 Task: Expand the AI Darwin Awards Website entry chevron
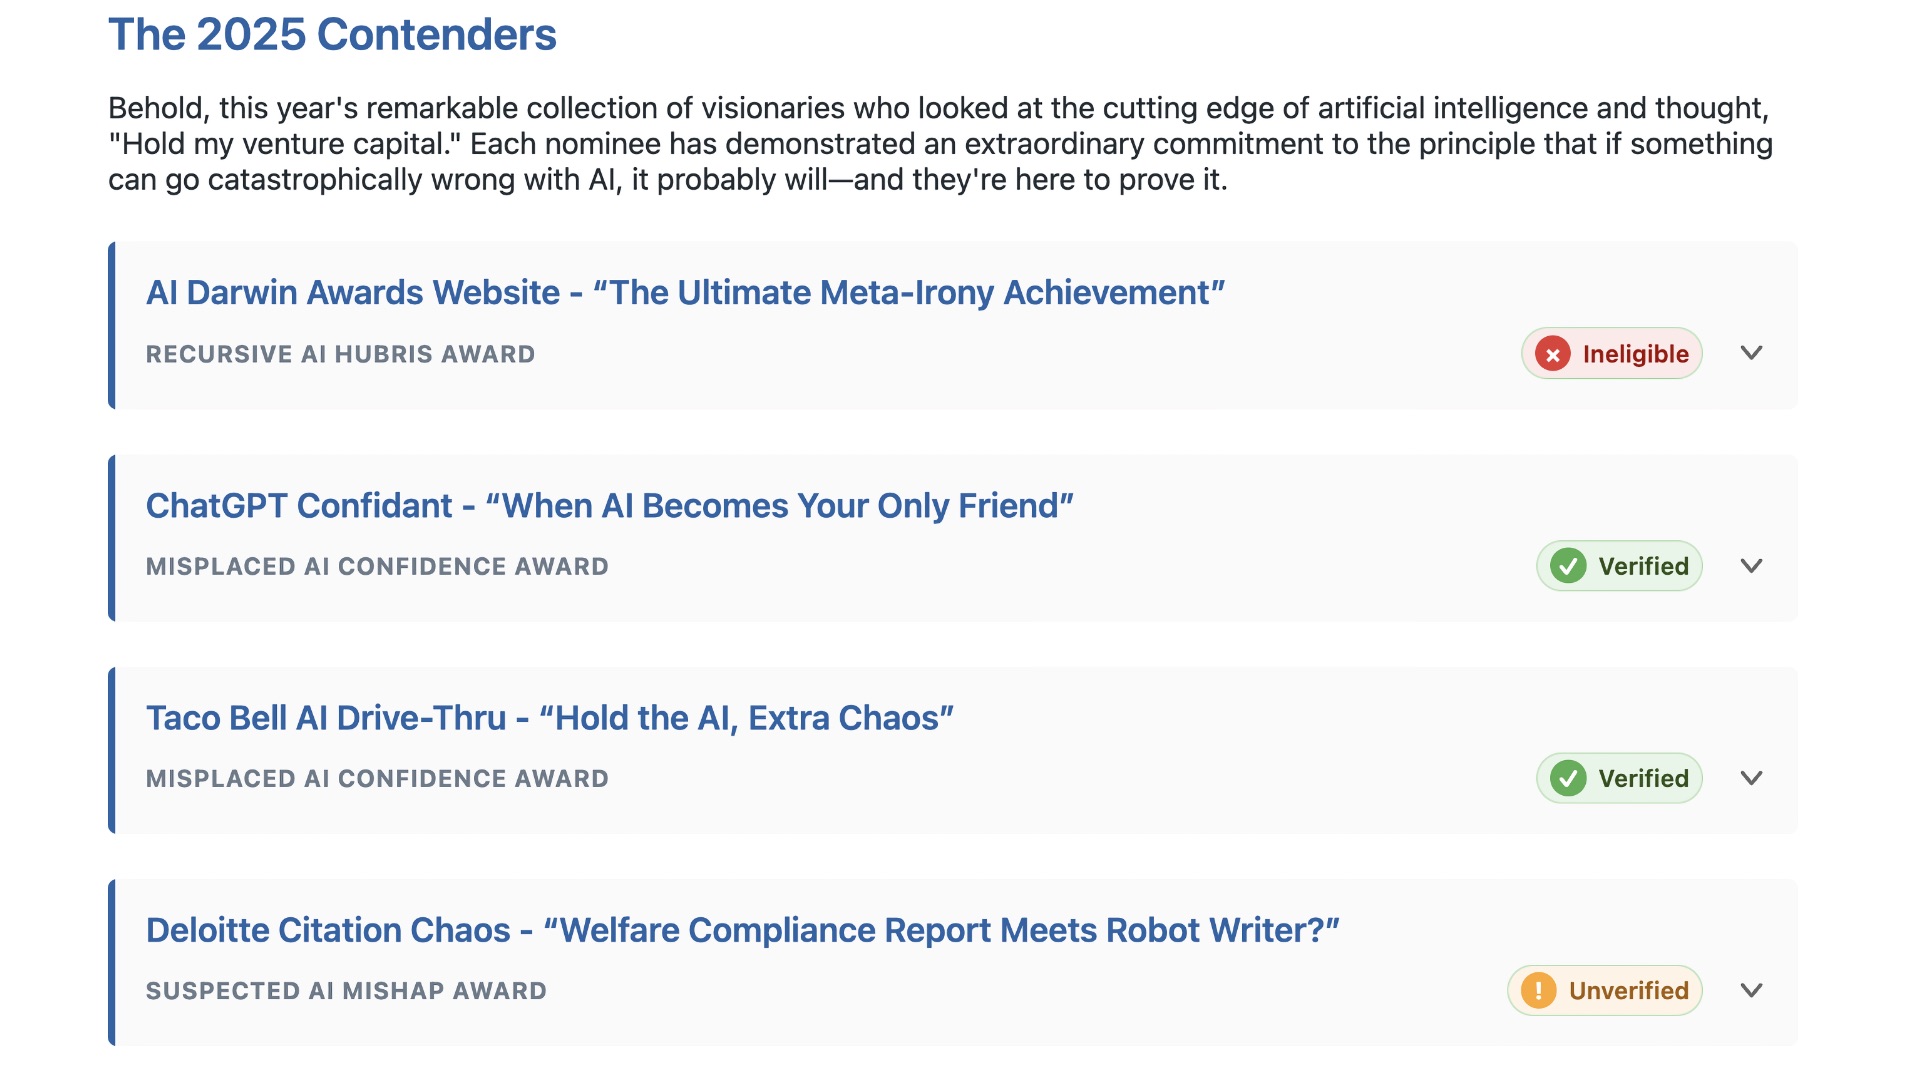pyautogui.click(x=1751, y=353)
